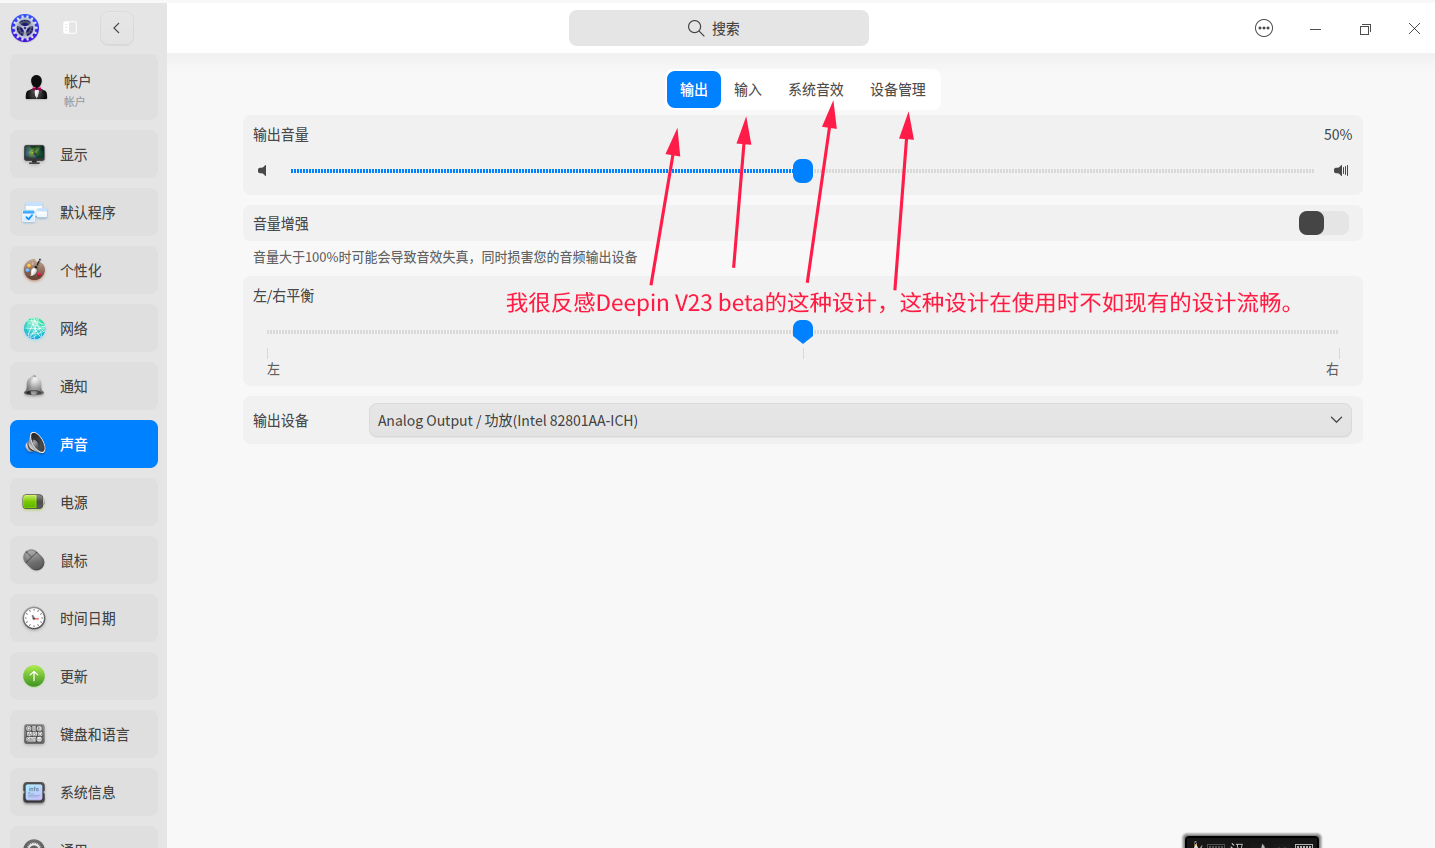The width and height of the screenshot is (1435, 848).
Task: Click the 左/右平衡 slider handle
Action: (803, 332)
